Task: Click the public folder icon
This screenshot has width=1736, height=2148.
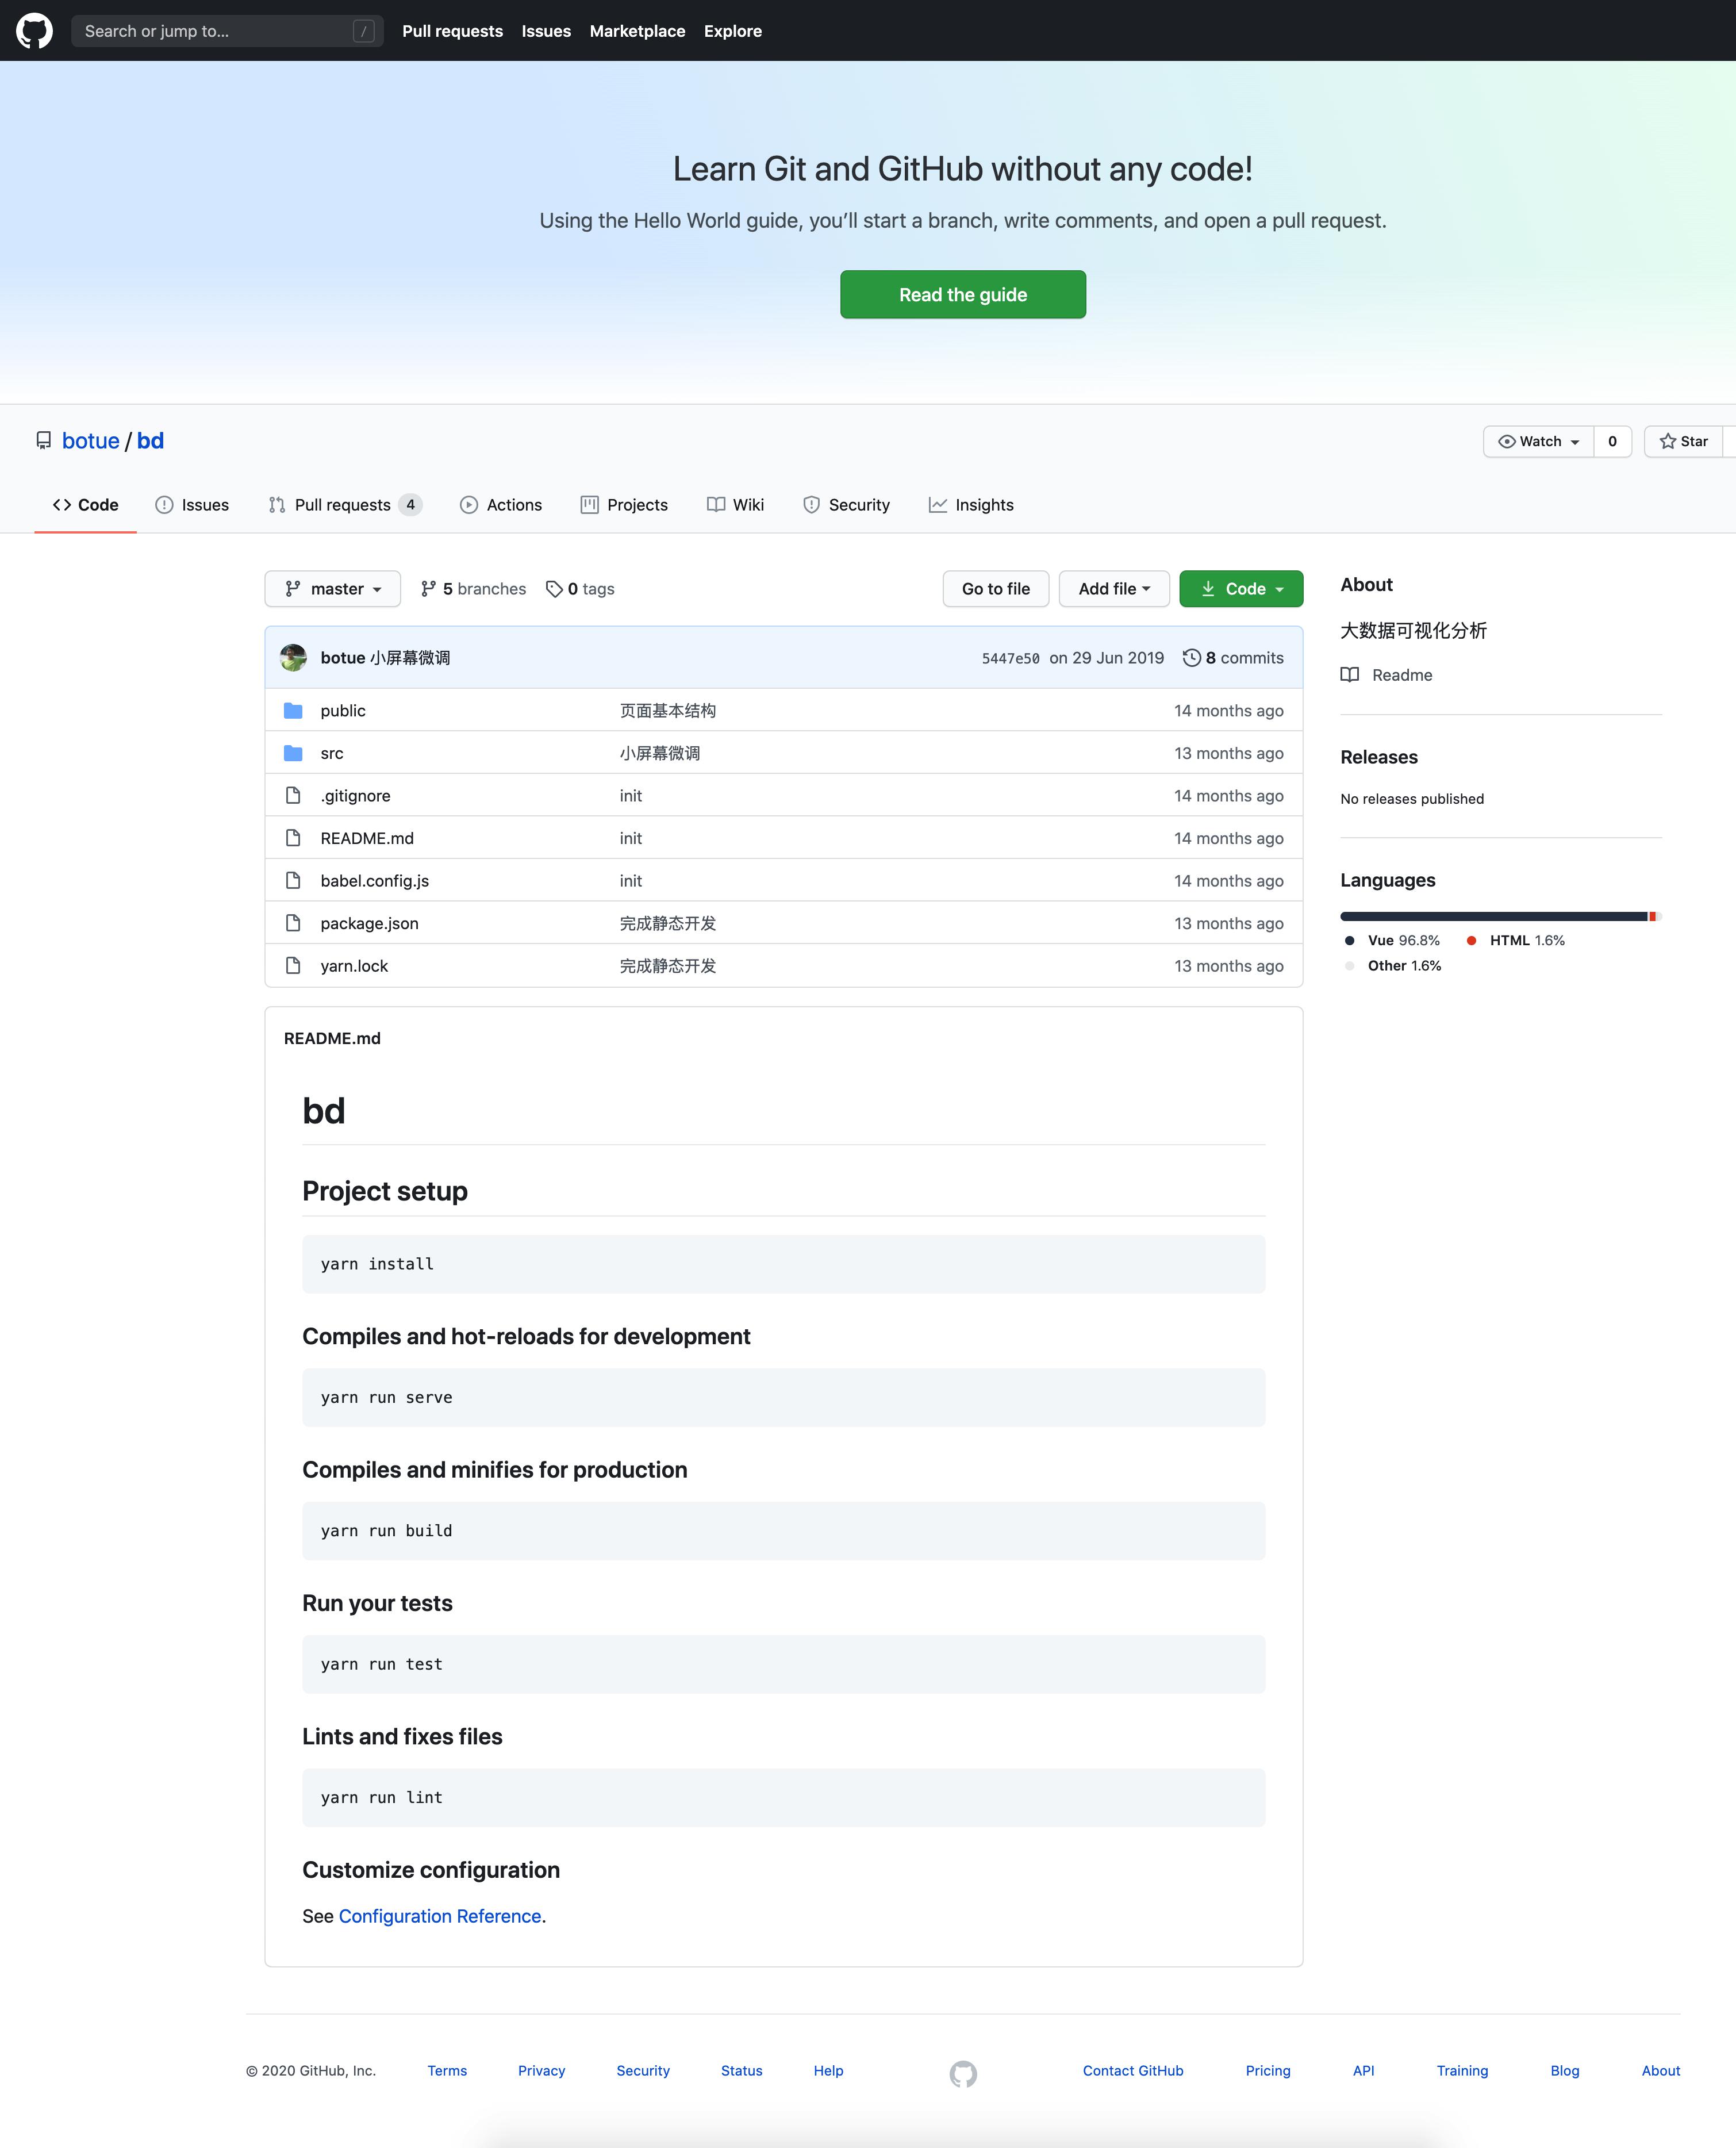Action: [x=293, y=710]
